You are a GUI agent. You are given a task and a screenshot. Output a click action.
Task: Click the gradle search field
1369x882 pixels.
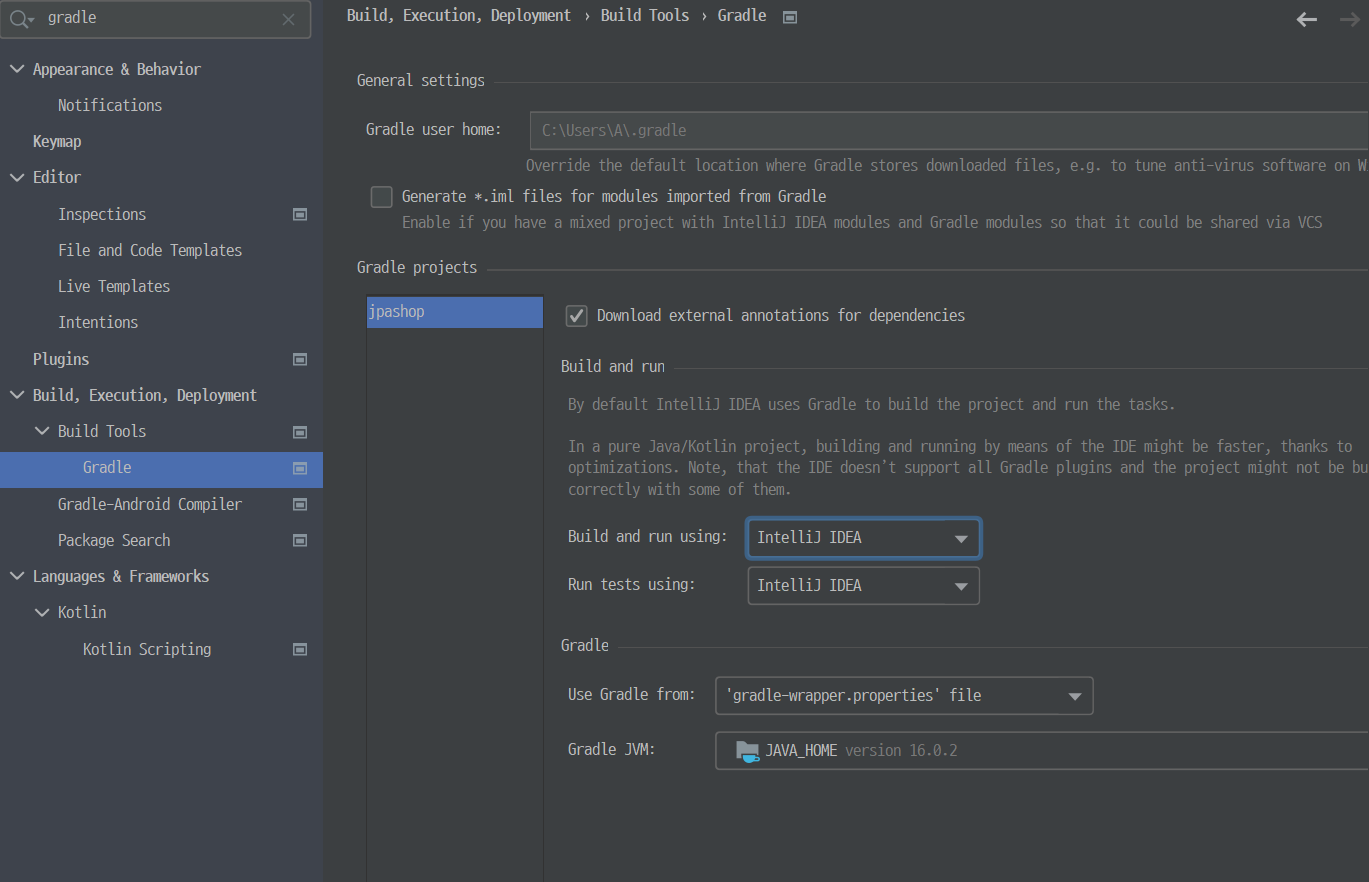point(156,19)
